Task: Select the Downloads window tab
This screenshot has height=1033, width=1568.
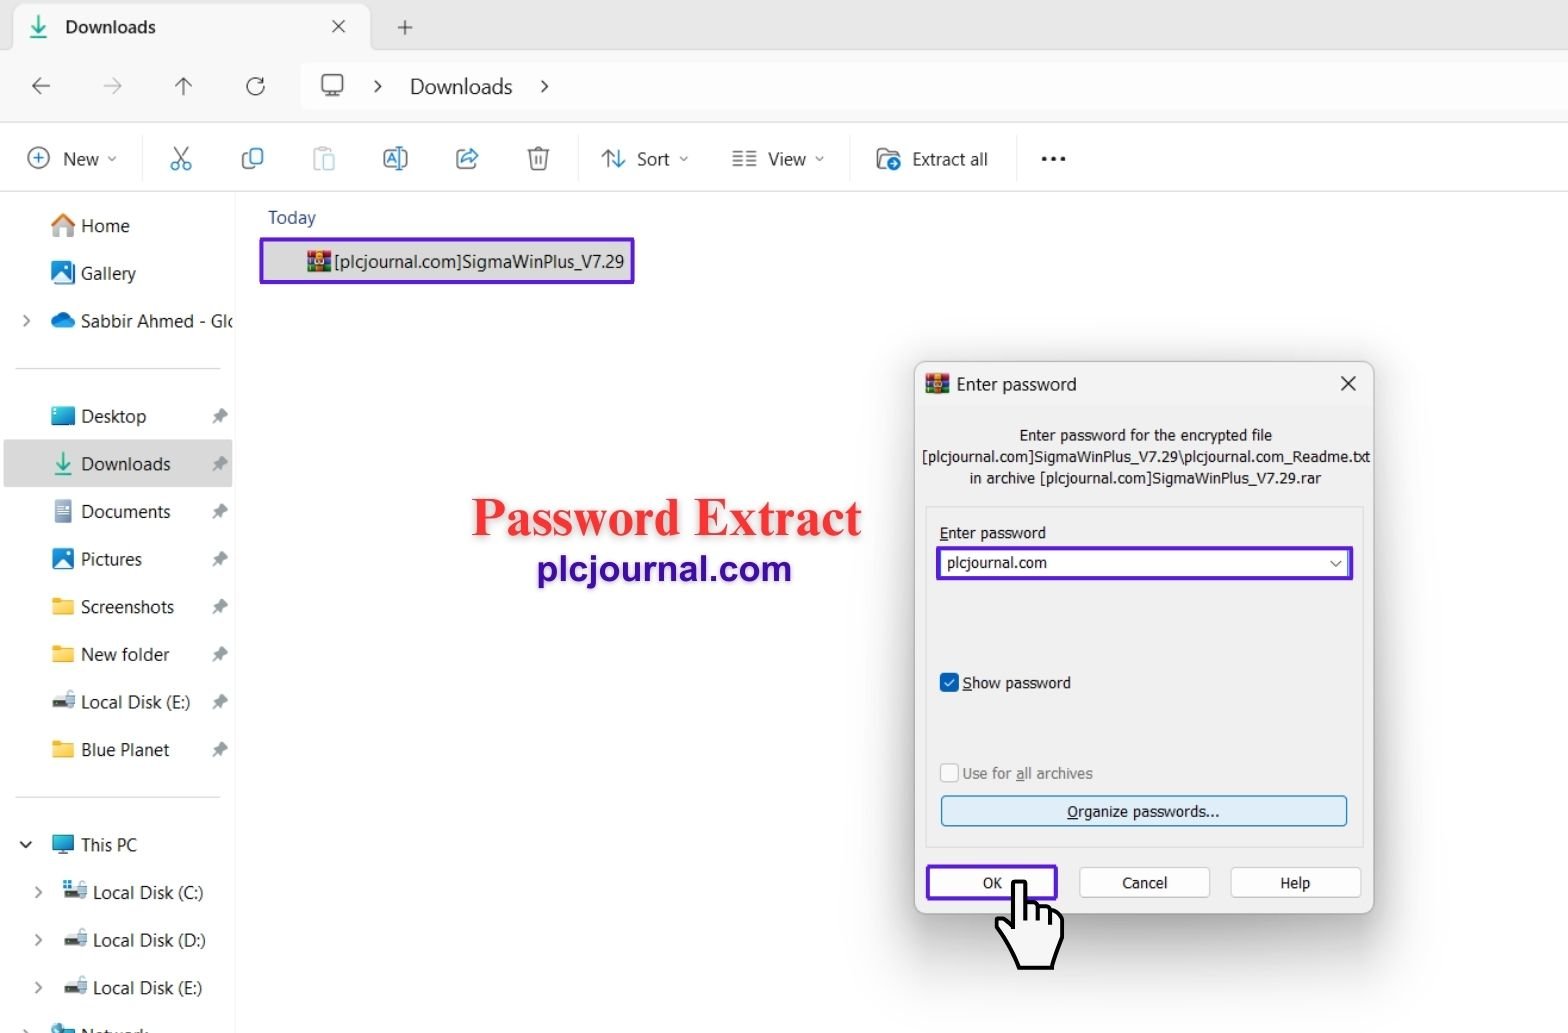Action: [x=190, y=27]
